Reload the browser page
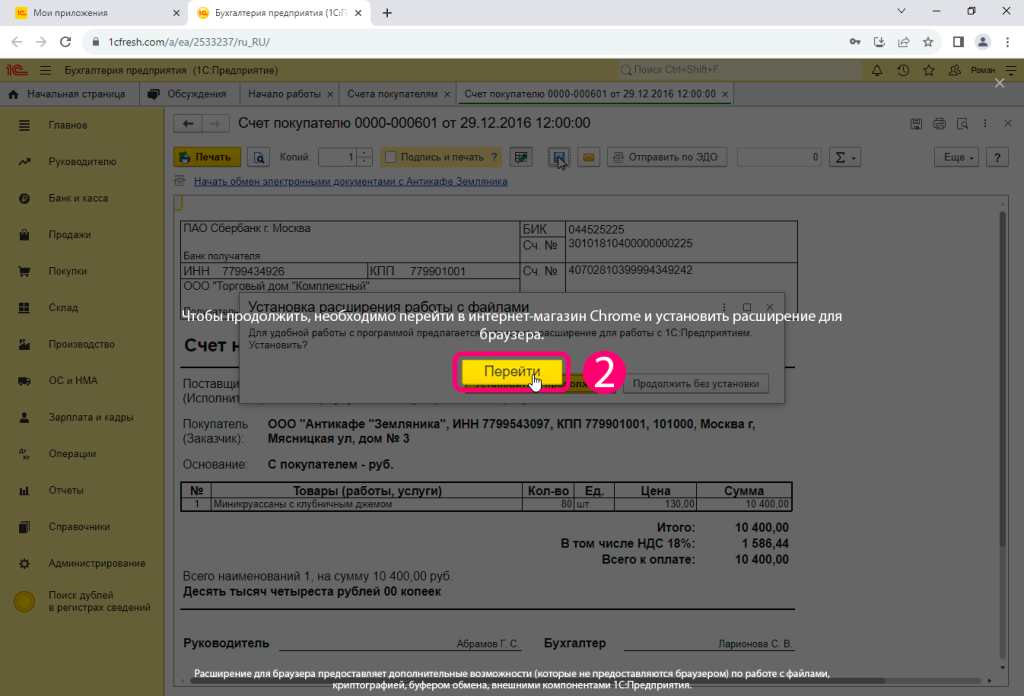This screenshot has width=1024, height=696. click(x=65, y=42)
